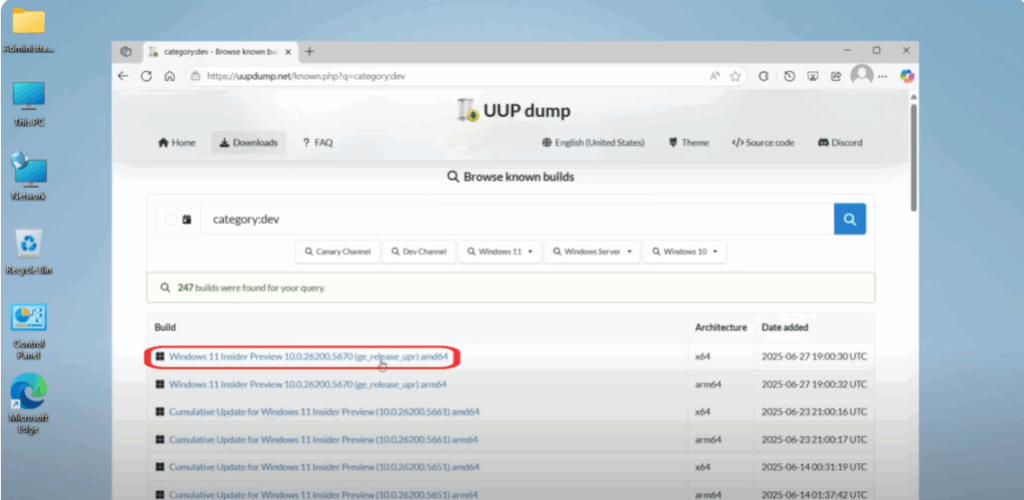Open the workspaces icon left of tab
This screenshot has width=1024, height=500.
pyautogui.click(x=126, y=52)
